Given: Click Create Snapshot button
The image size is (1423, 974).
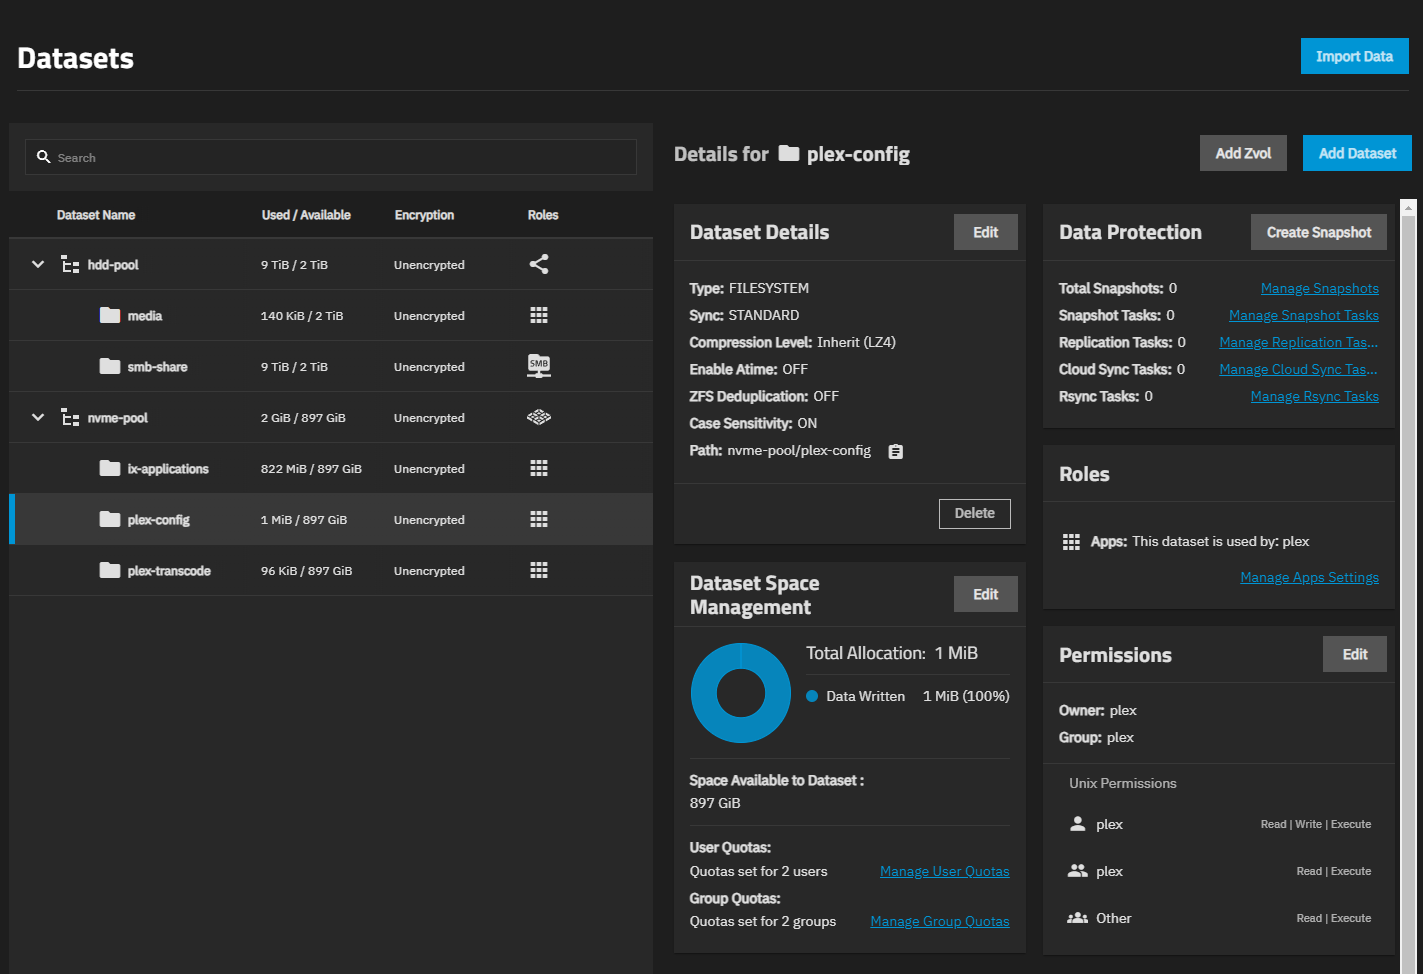Looking at the screenshot, I should pos(1318,232).
